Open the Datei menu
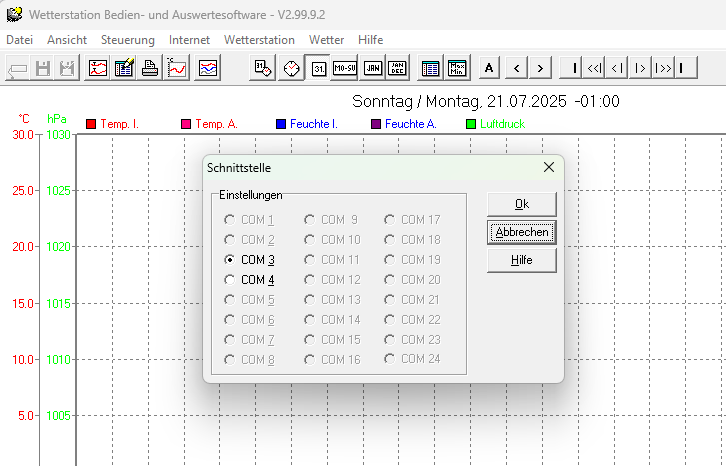This screenshot has width=726, height=466. click(x=19, y=40)
